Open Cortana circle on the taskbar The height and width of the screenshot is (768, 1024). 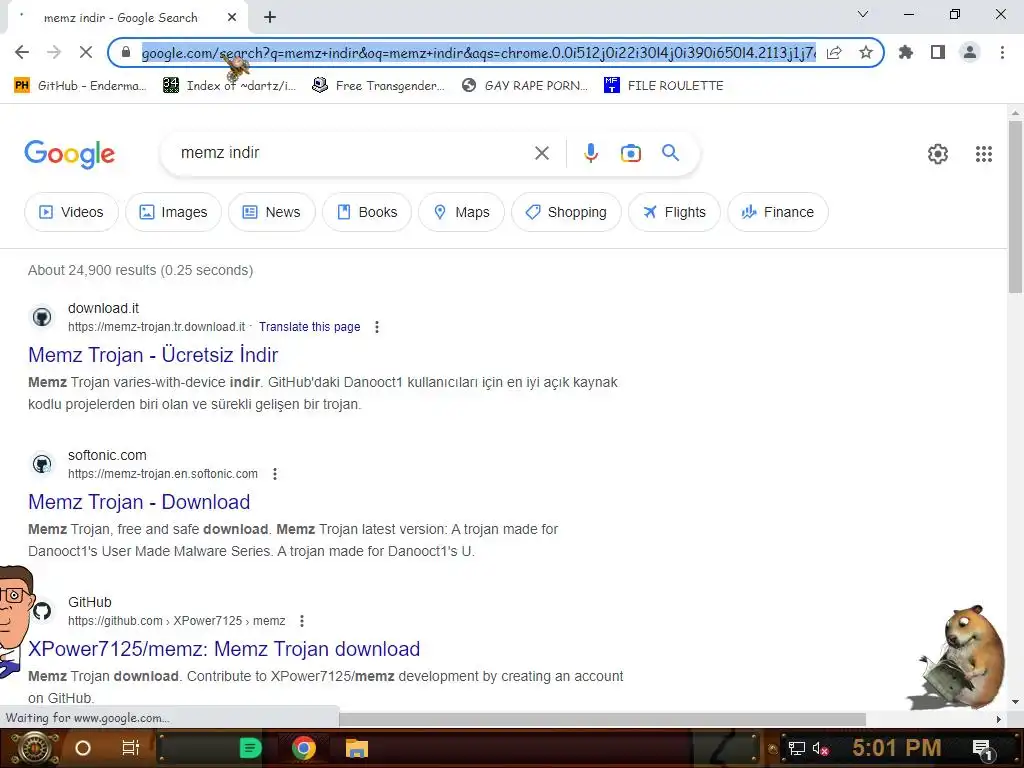click(x=83, y=748)
